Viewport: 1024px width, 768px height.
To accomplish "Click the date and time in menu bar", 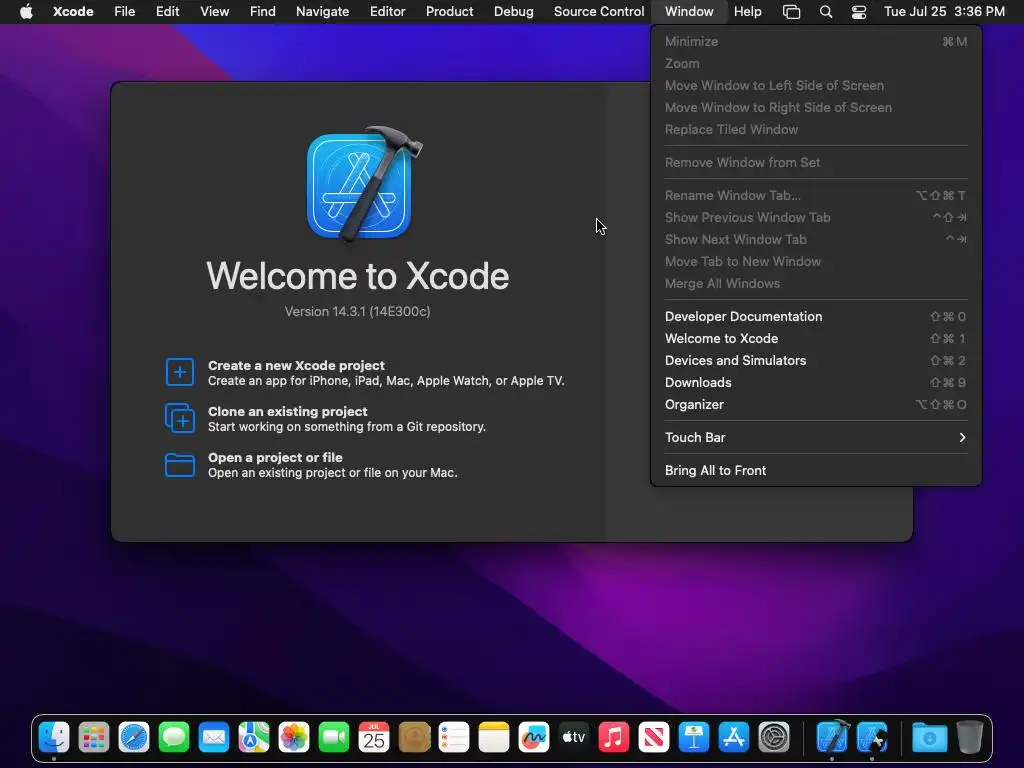I will pos(944,12).
